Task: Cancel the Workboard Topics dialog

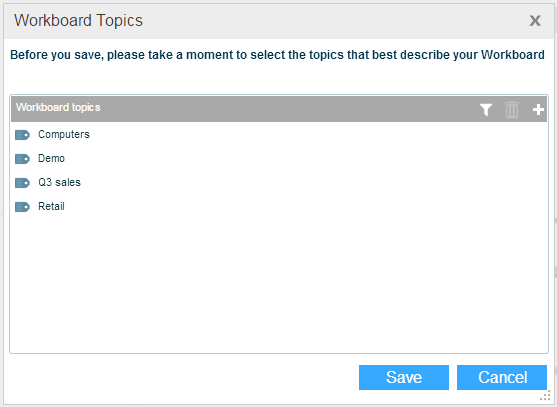Action: point(502,377)
